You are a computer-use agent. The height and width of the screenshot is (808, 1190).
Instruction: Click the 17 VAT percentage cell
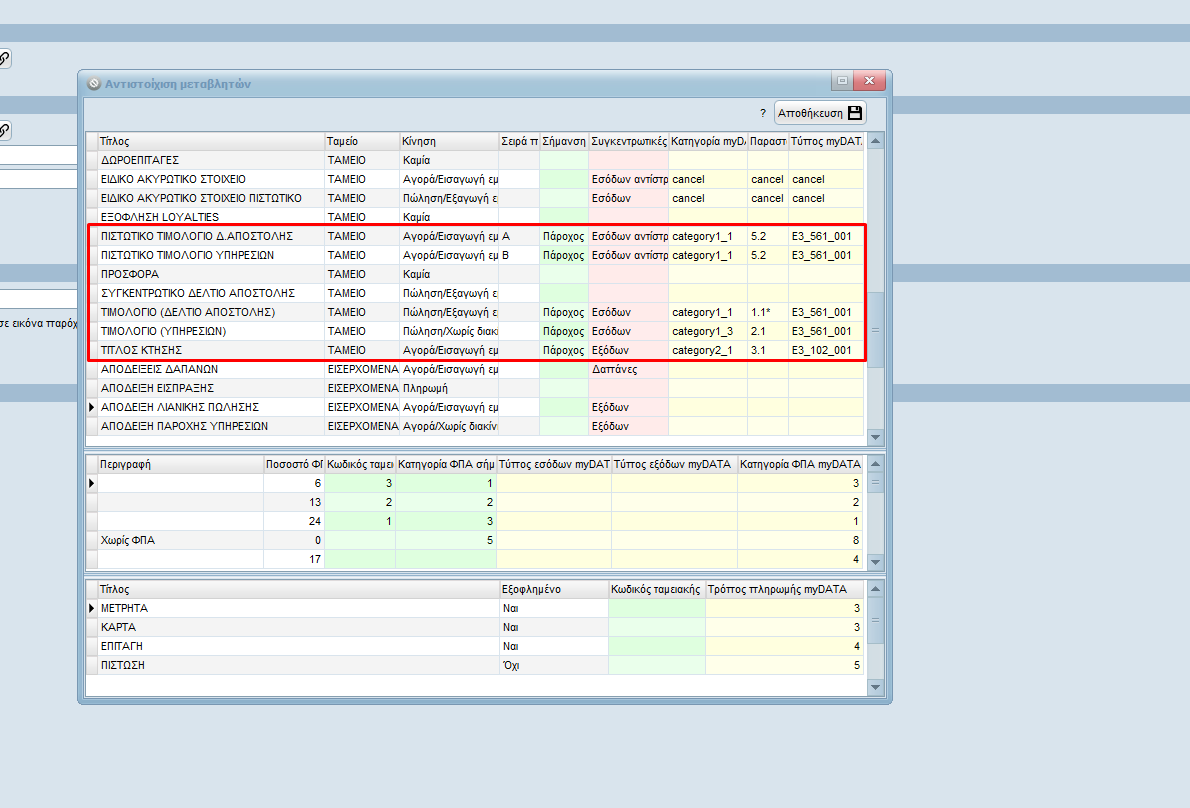(294, 559)
